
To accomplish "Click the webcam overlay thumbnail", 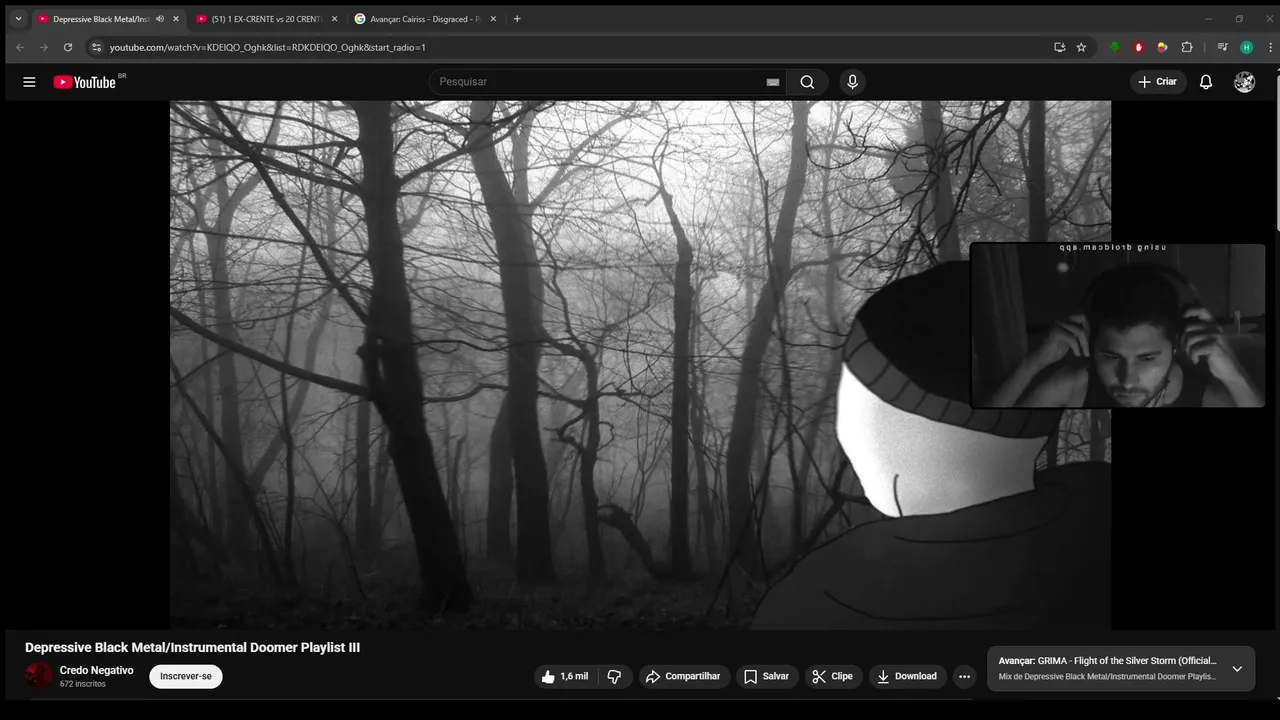I will [1117, 325].
